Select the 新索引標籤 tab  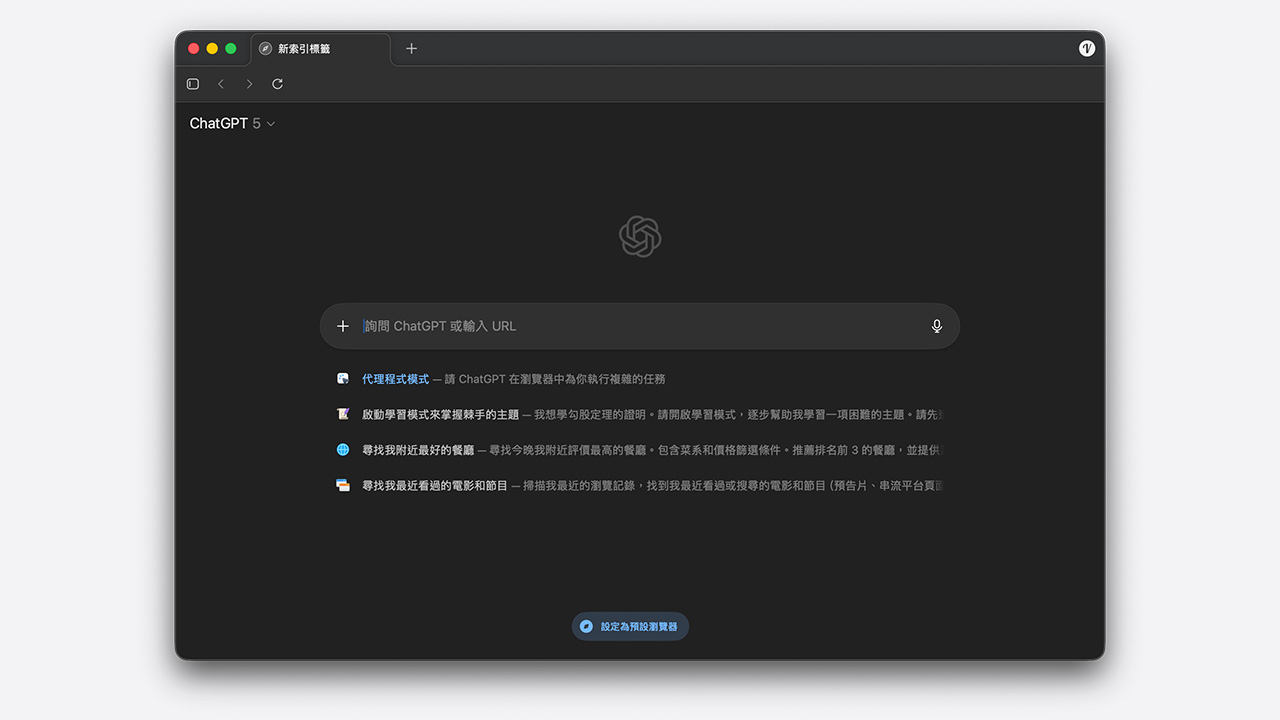click(320, 48)
